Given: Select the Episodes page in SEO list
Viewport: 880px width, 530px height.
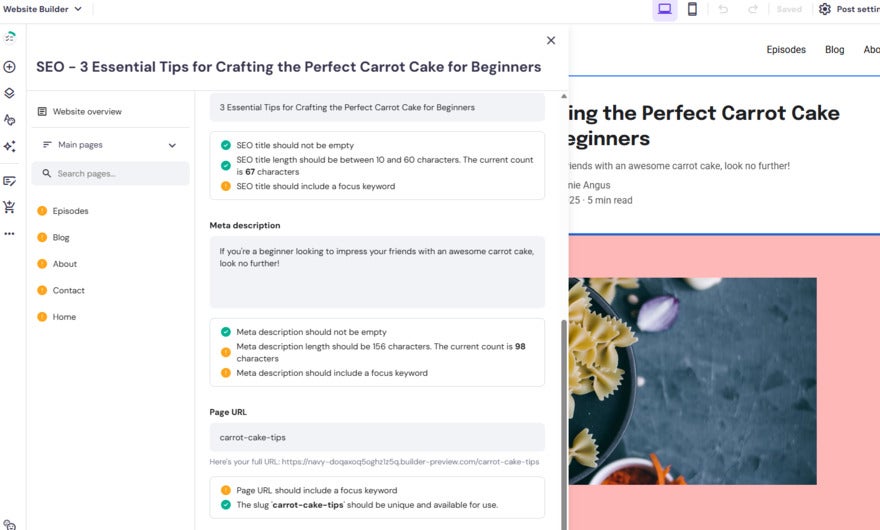Looking at the screenshot, I should tap(70, 211).
